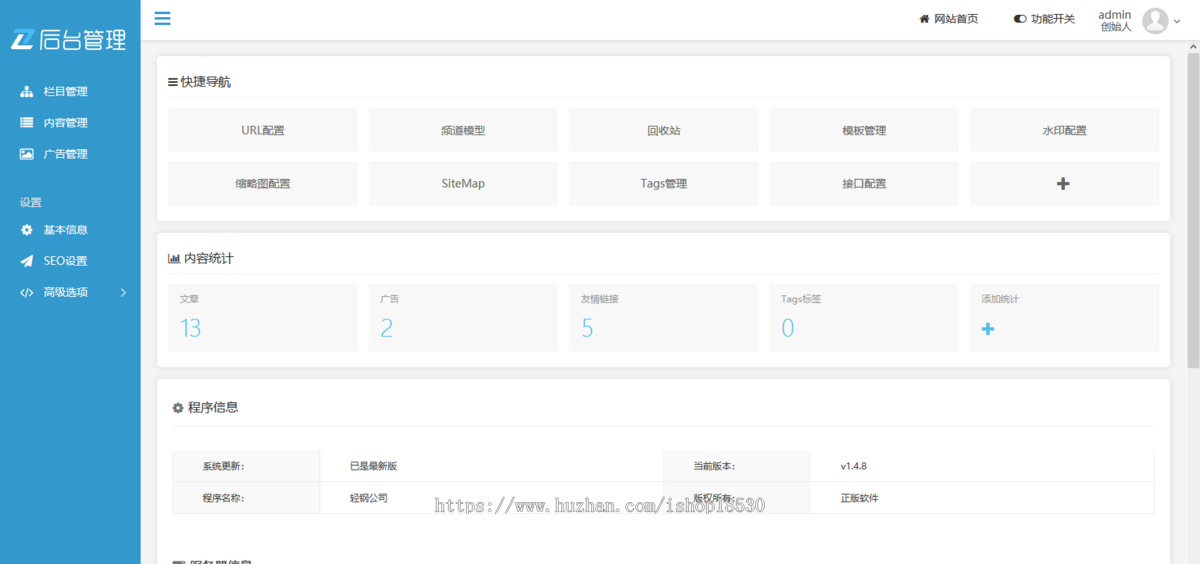Open the 频道模型 shortcut
The height and width of the screenshot is (564, 1200).
pyautogui.click(x=463, y=130)
